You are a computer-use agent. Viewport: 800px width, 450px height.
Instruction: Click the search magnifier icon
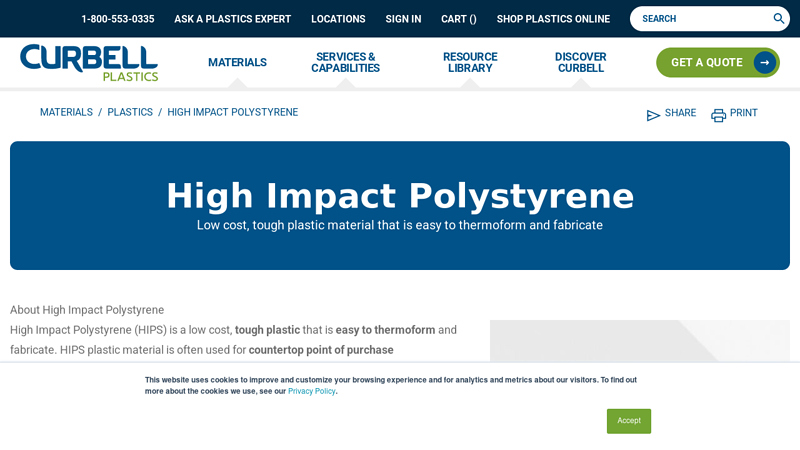click(778, 19)
